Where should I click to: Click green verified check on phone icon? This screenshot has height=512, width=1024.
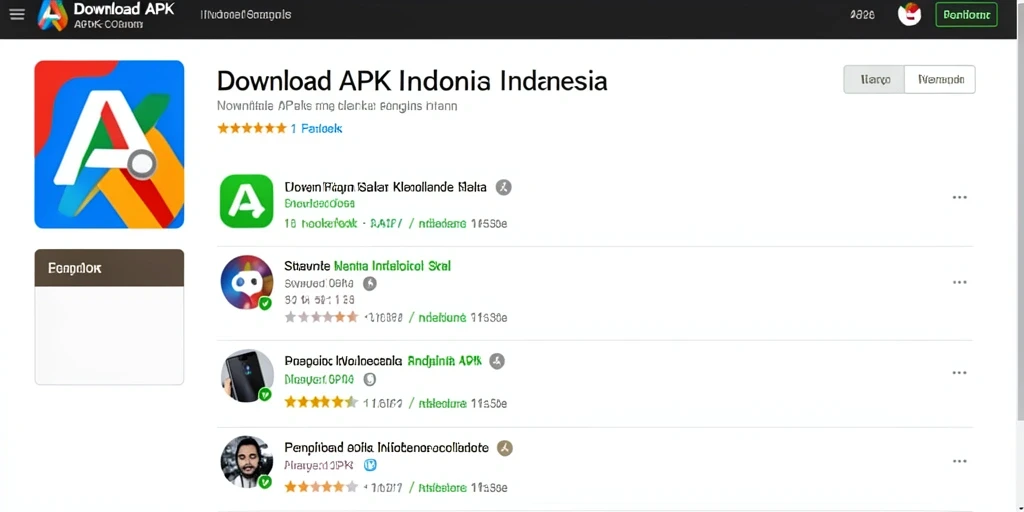tap(264, 394)
